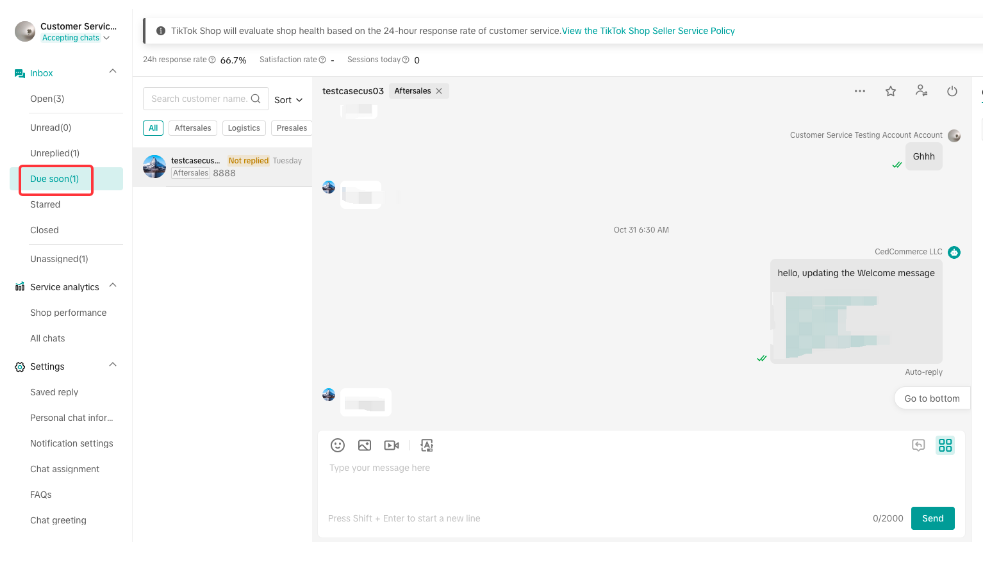Open the TikTok Shop Seller Service Policy link
Image resolution: width=1006 pixels, height=562 pixels.
click(x=648, y=31)
